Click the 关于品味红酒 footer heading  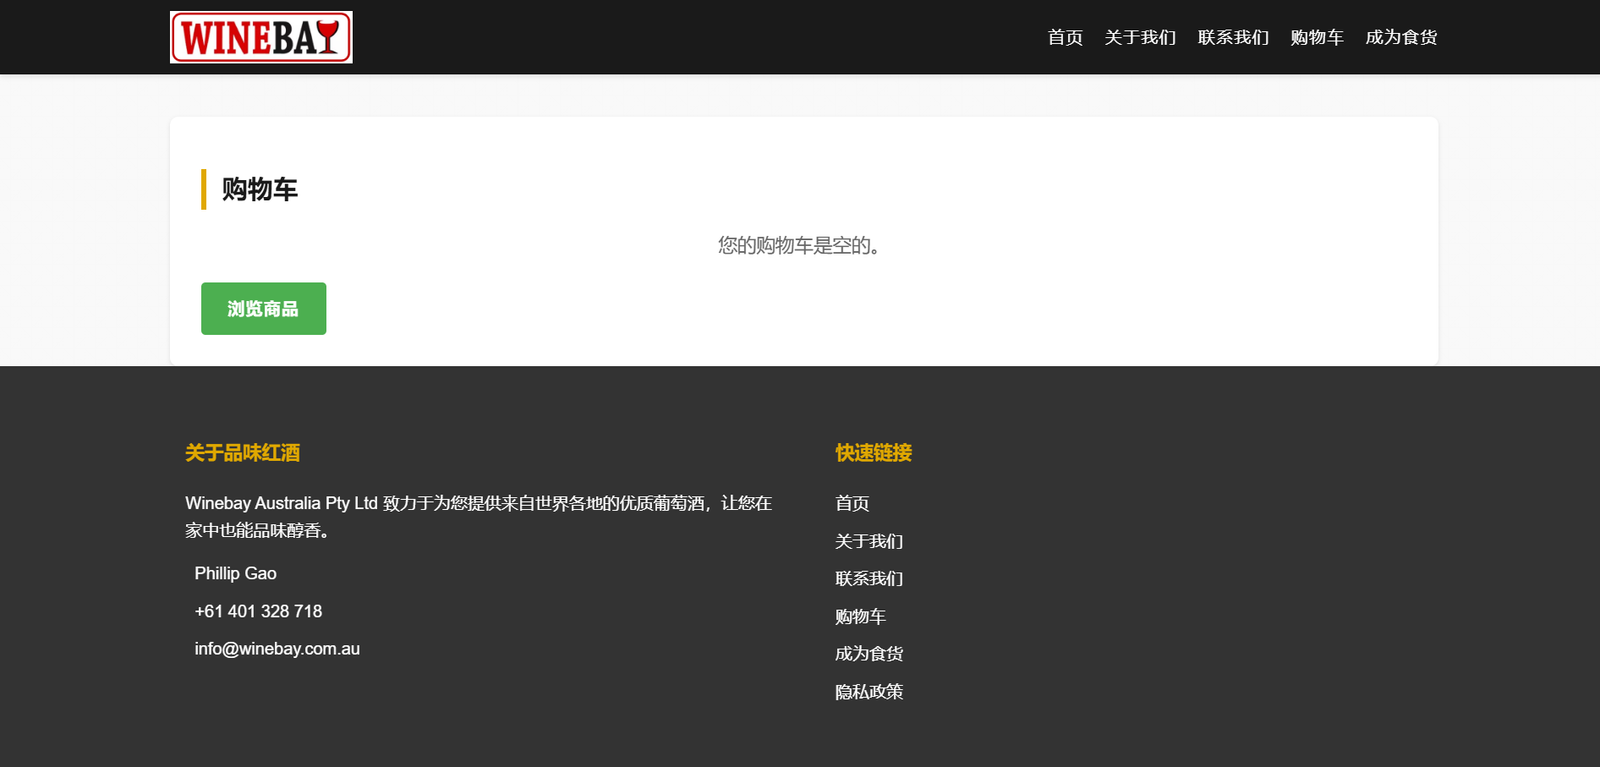pyautogui.click(x=242, y=453)
